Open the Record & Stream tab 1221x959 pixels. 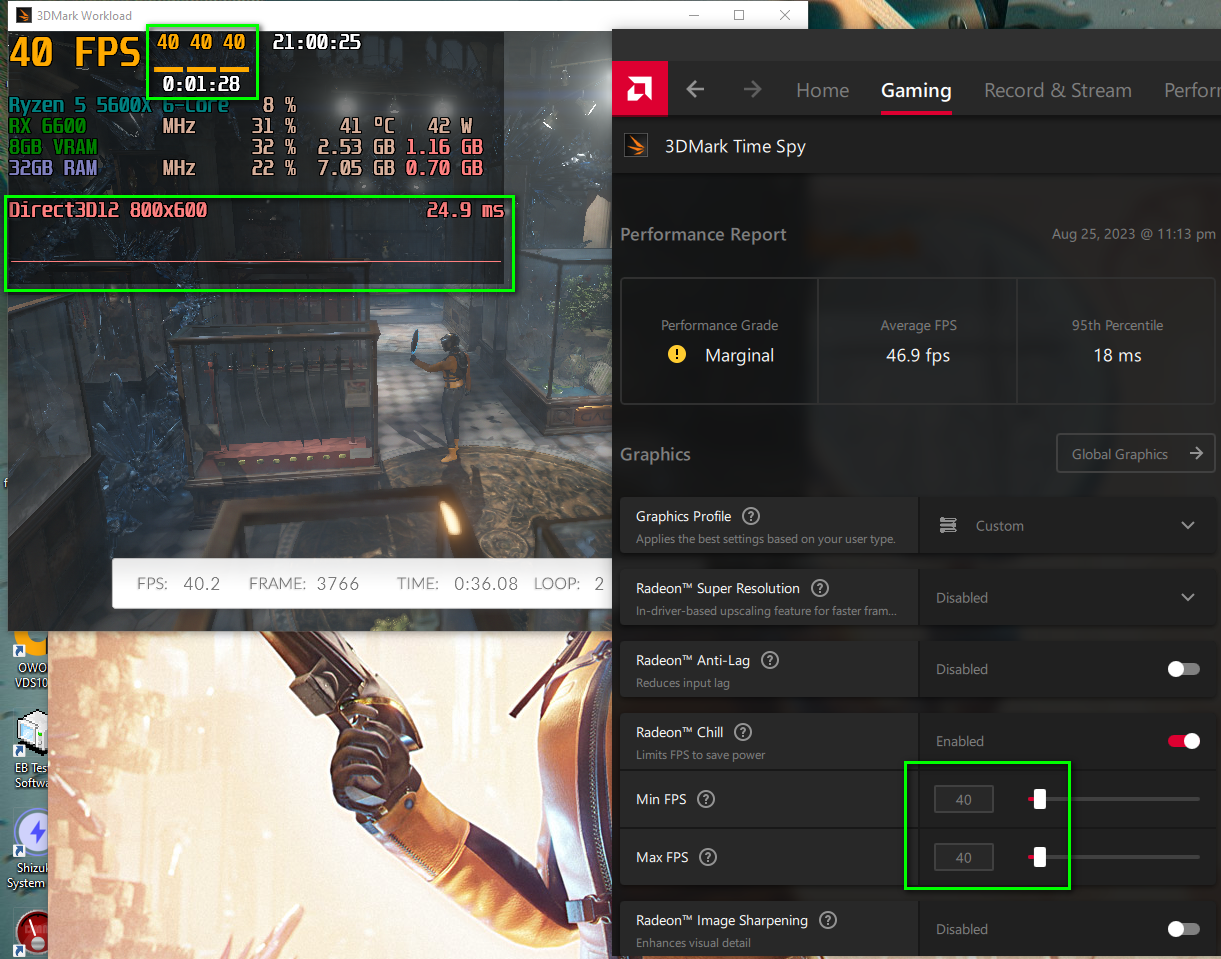click(x=1058, y=90)
